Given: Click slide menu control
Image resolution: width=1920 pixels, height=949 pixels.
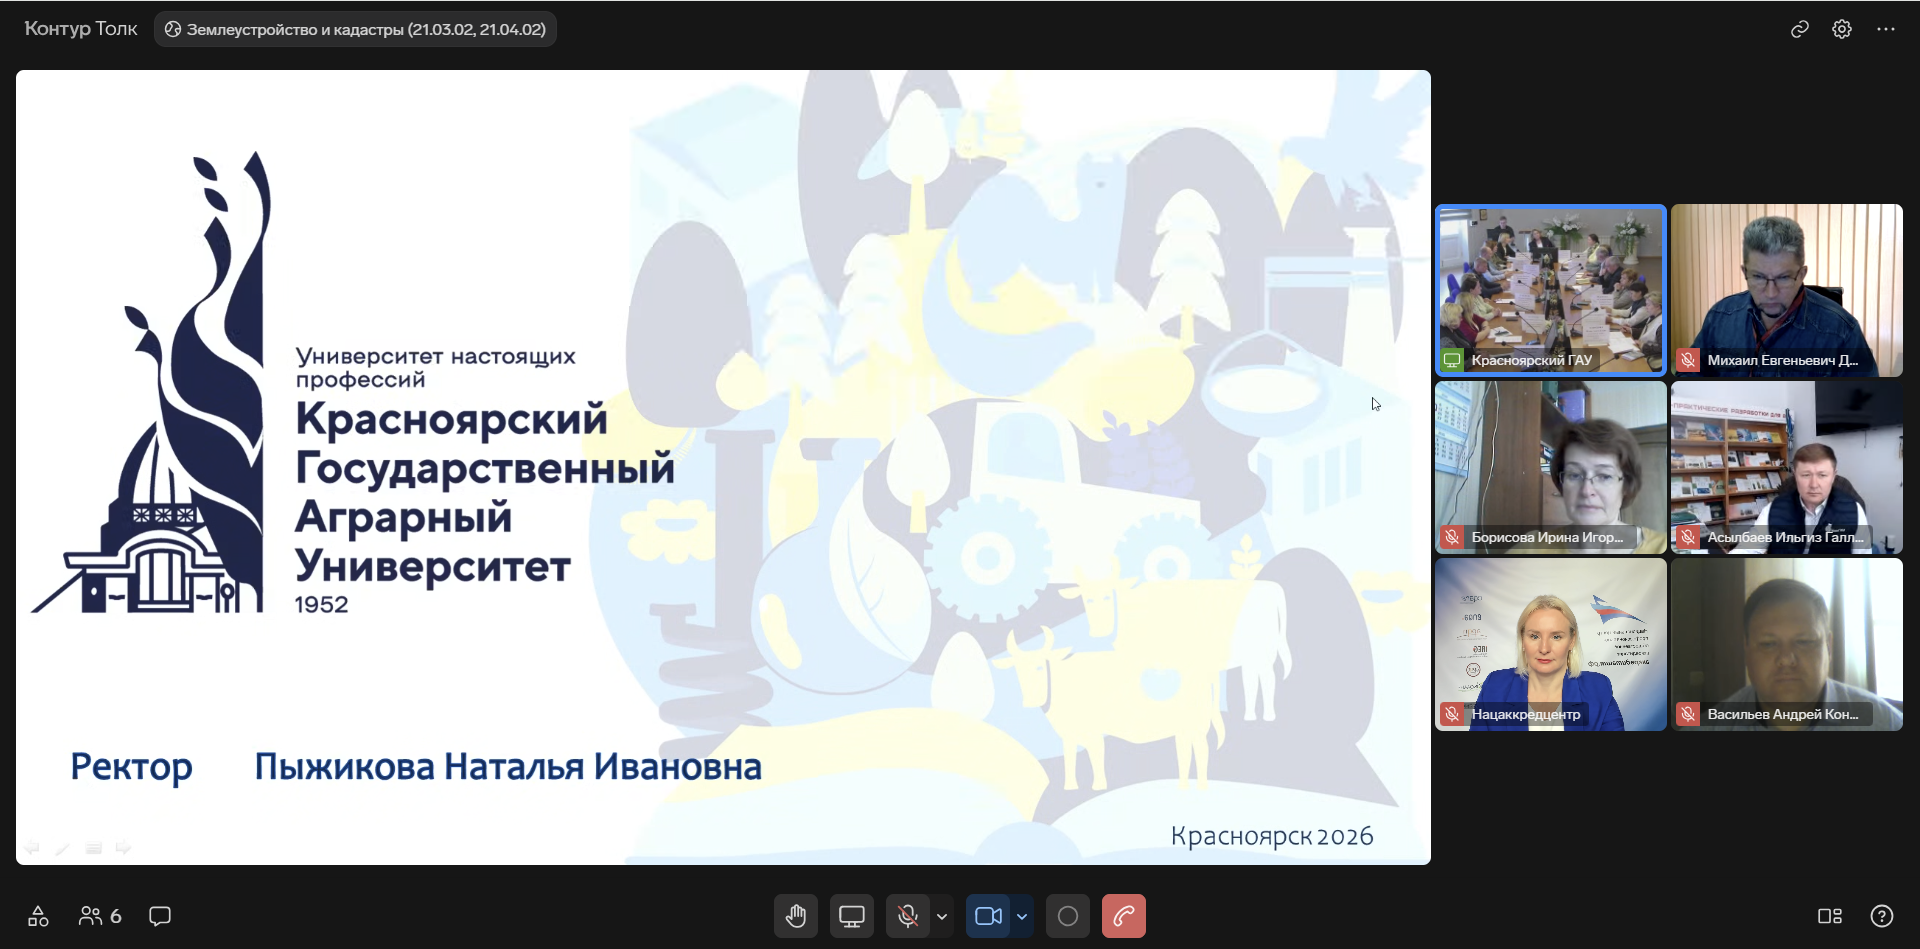Looking at the screenshot, I should point(93,848).
